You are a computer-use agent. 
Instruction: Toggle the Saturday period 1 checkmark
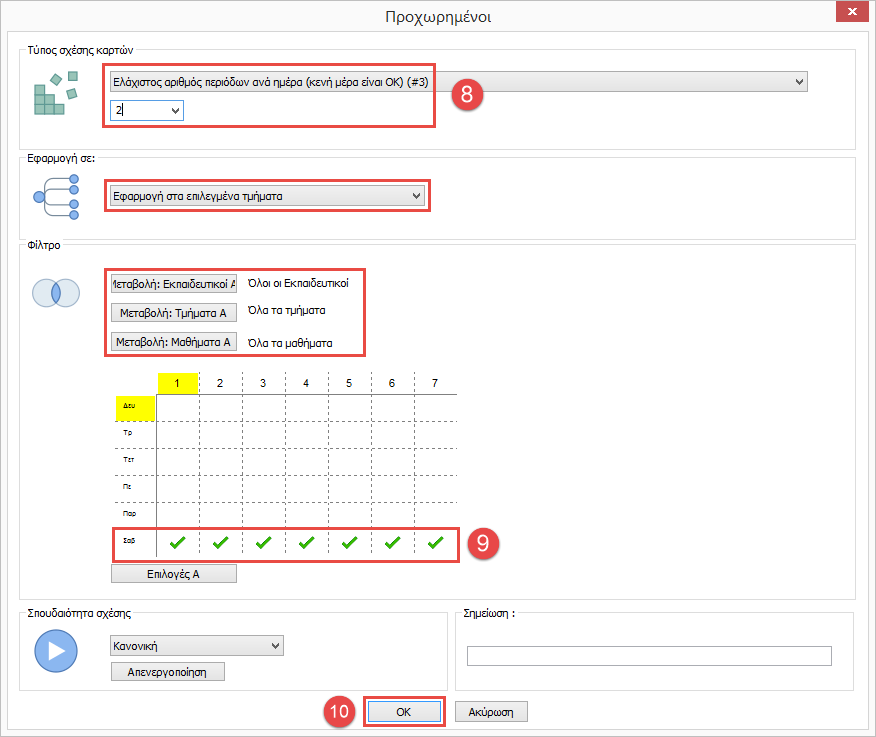point(178,543)
